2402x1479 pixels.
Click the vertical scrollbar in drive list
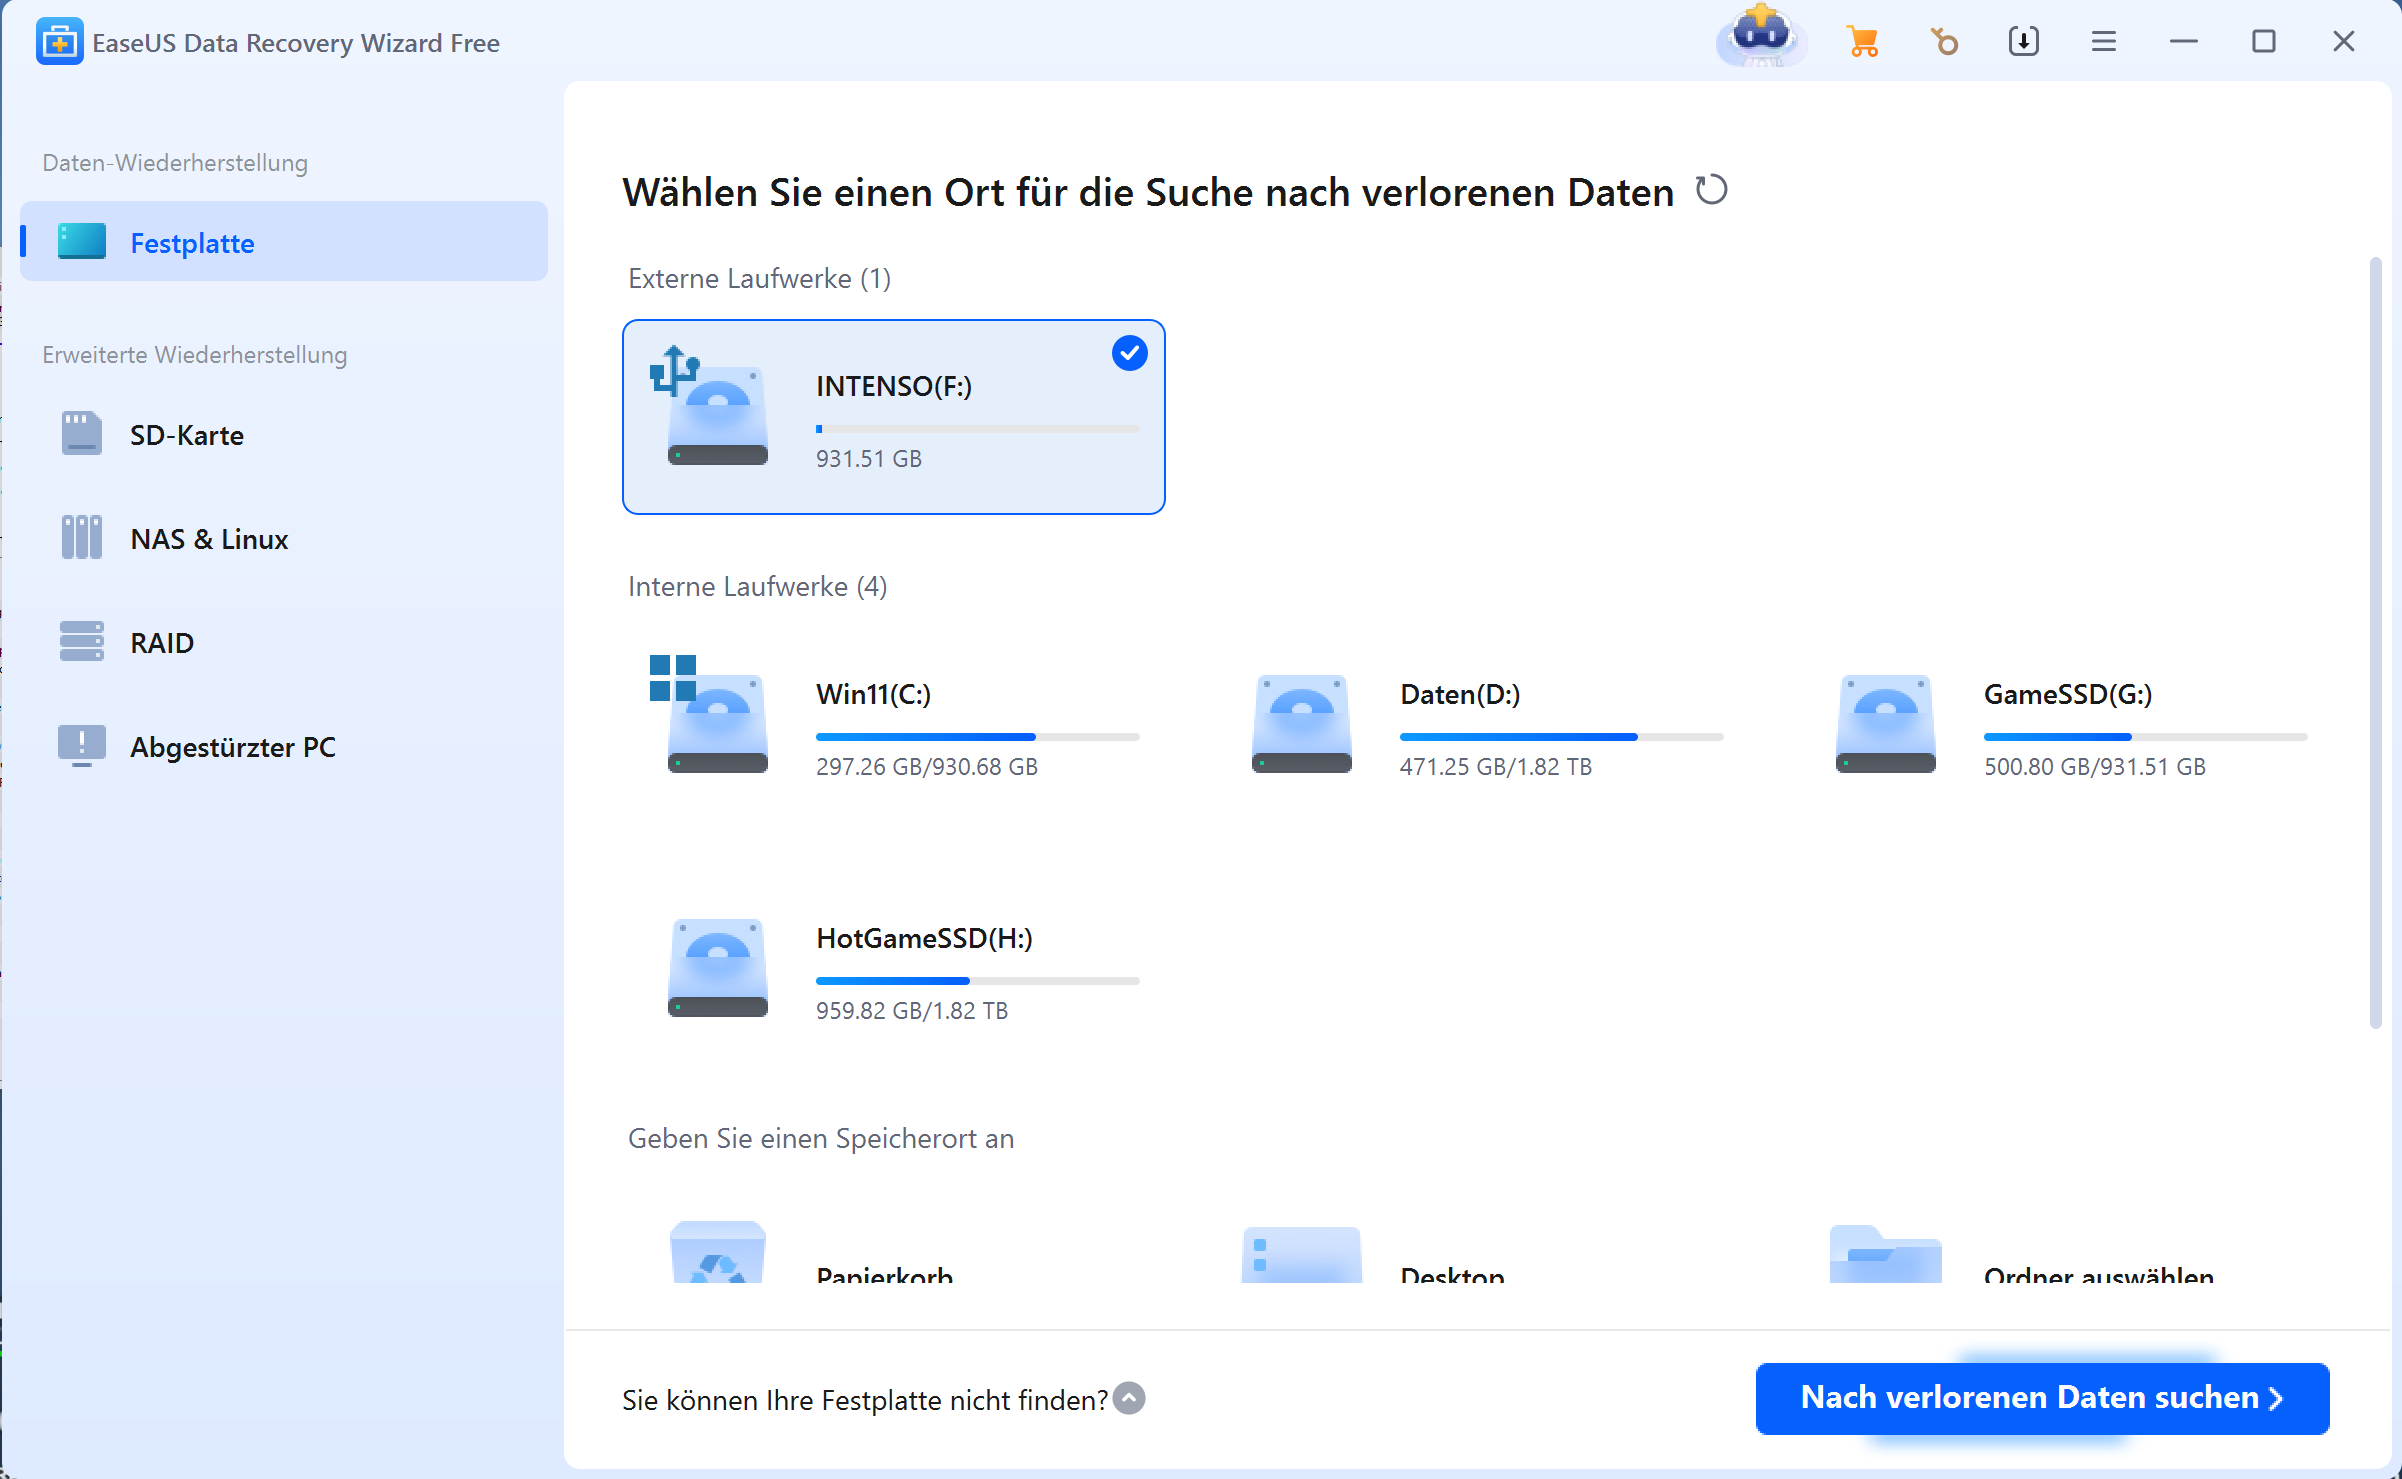pos(2375,640)
